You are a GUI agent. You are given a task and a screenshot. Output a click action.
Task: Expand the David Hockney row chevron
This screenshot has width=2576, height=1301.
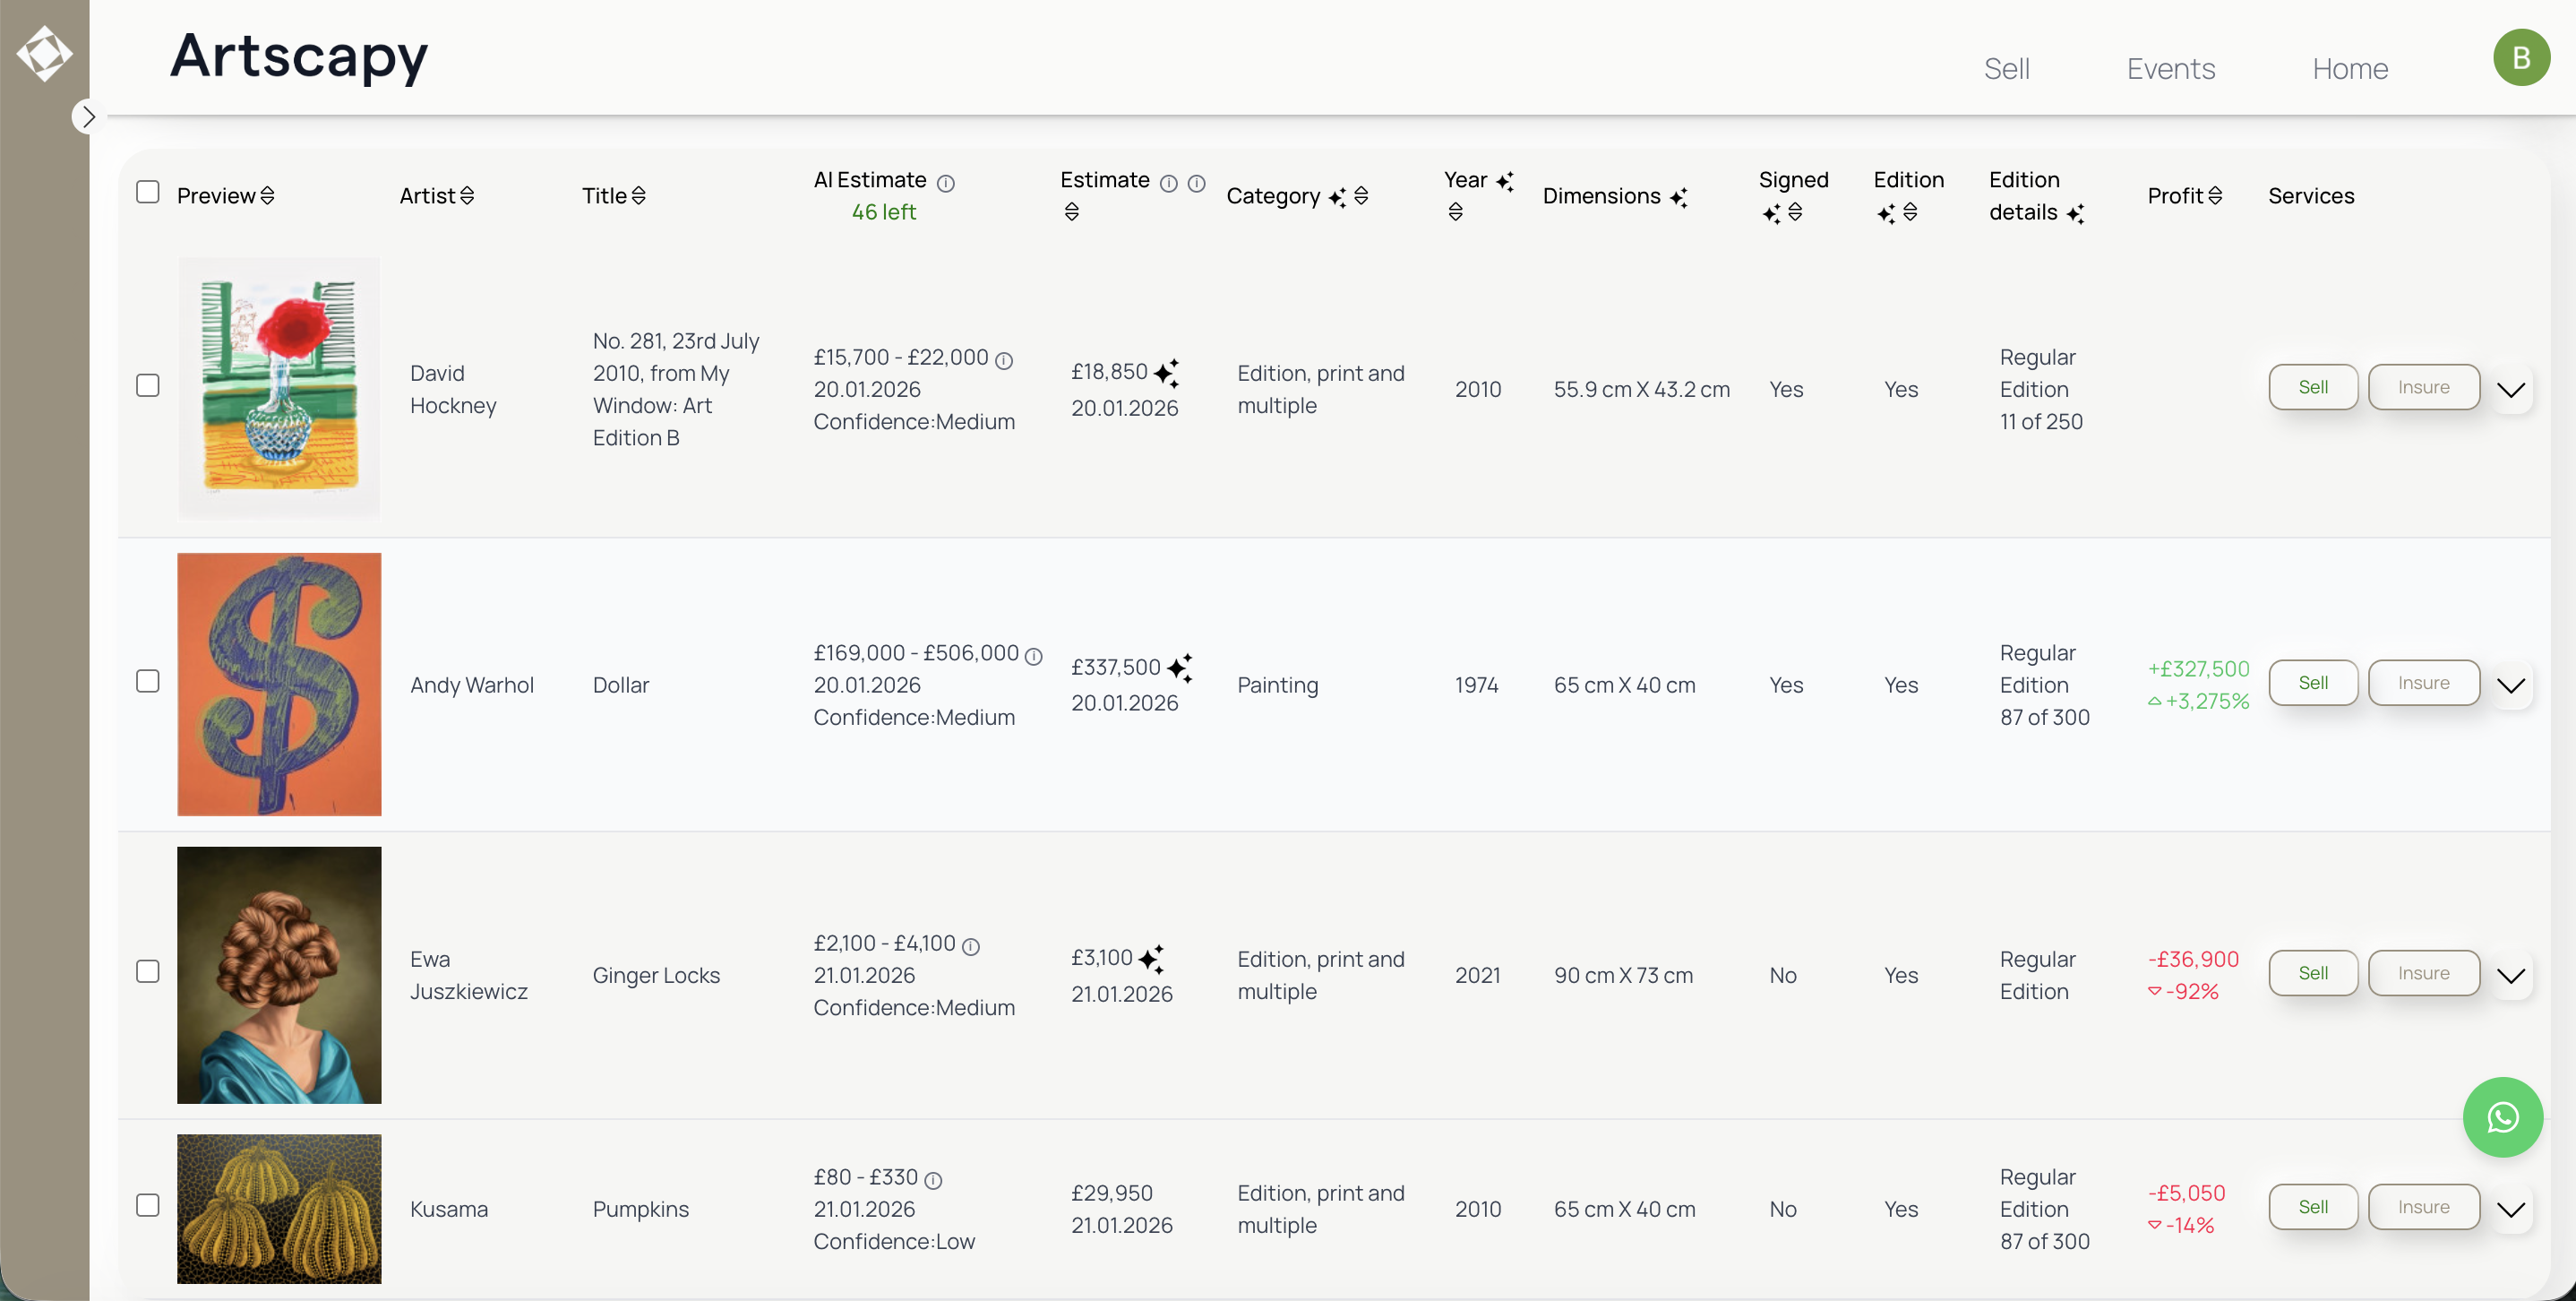point(2510,389)
